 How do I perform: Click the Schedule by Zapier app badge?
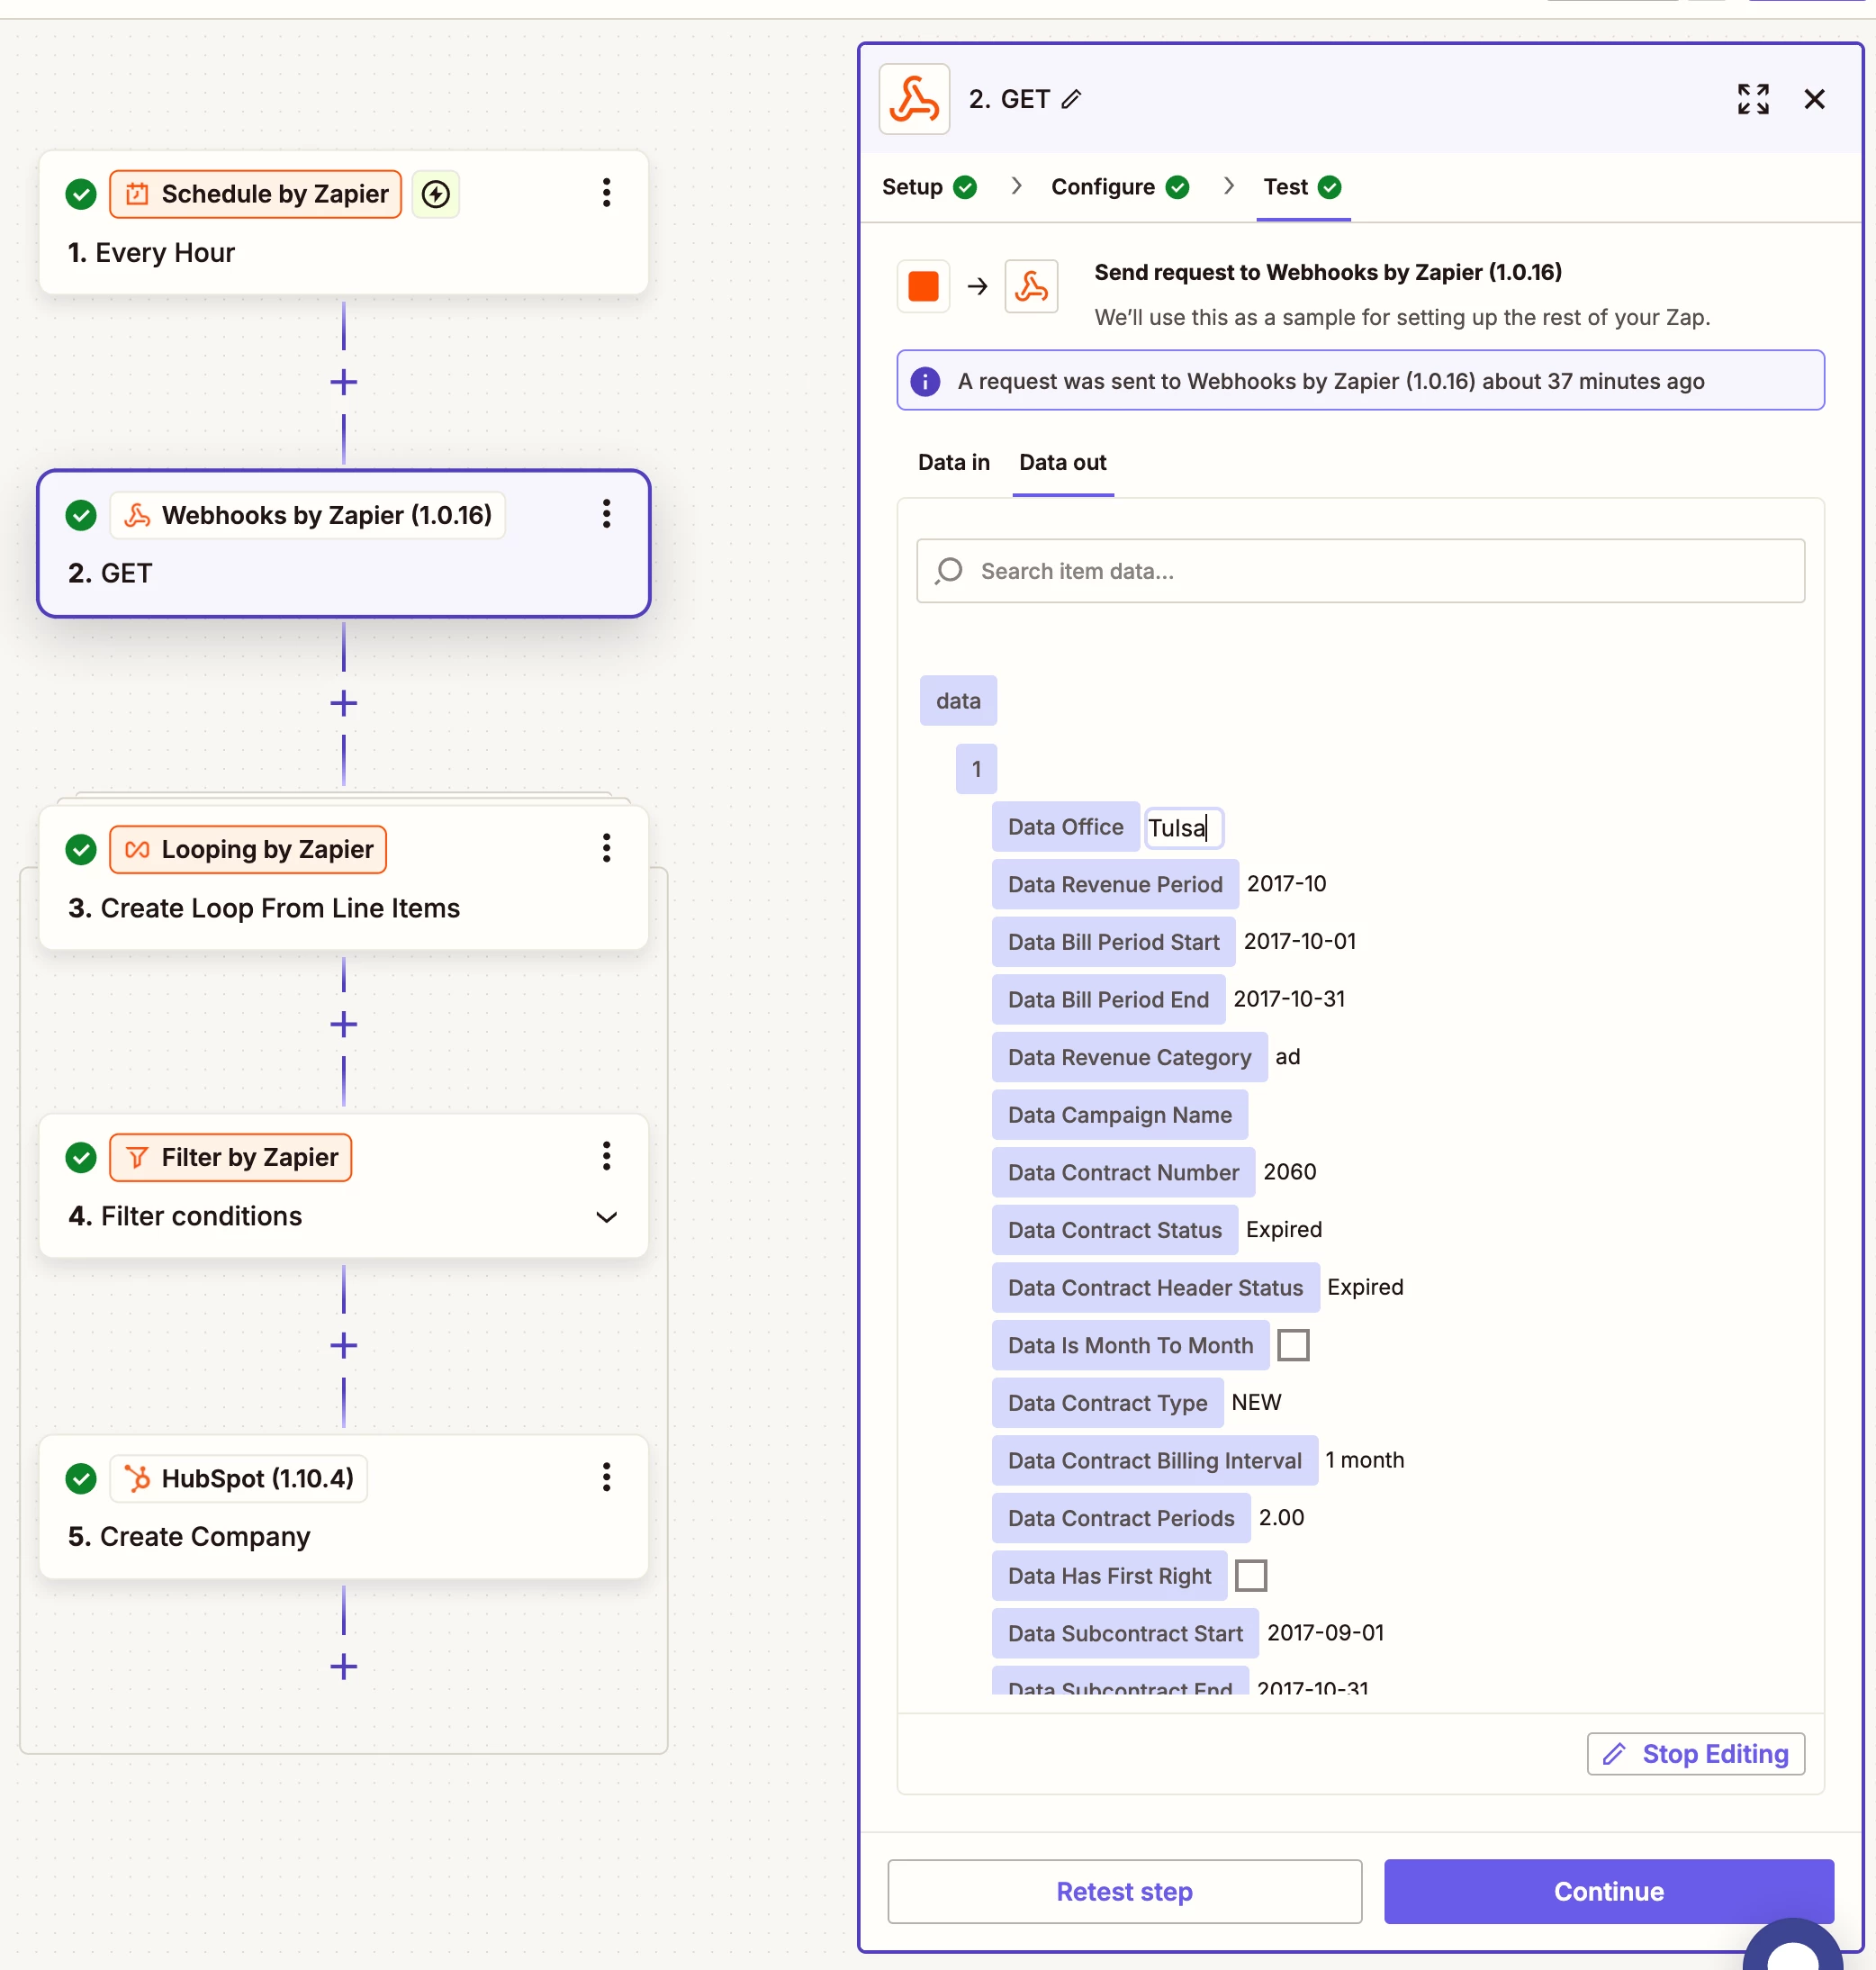(x=255, y=194)
